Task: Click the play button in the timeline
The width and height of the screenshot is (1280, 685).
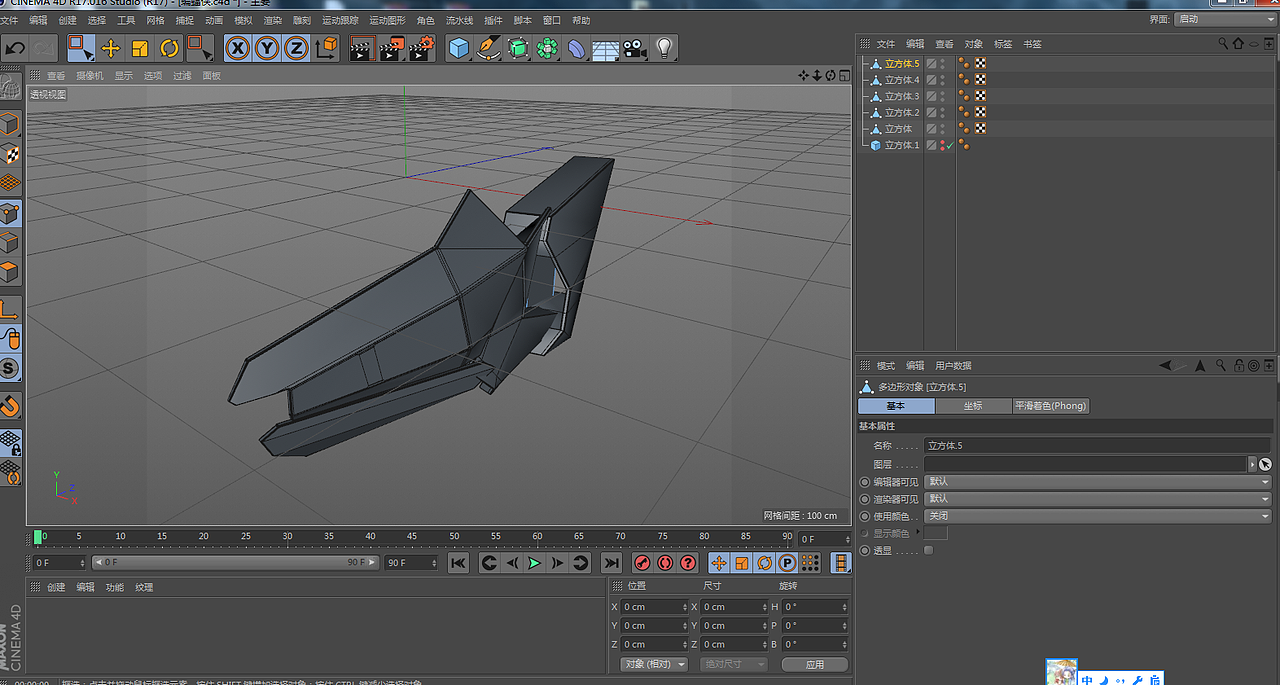Action: point(533,562)
